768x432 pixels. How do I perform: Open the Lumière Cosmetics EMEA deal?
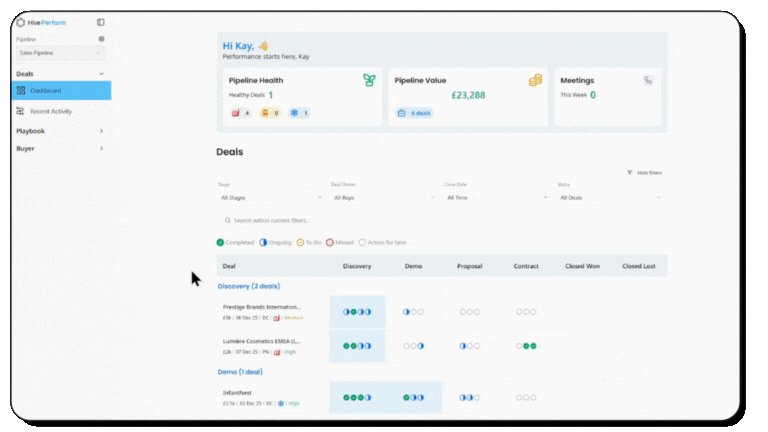(x=262, y=341)
